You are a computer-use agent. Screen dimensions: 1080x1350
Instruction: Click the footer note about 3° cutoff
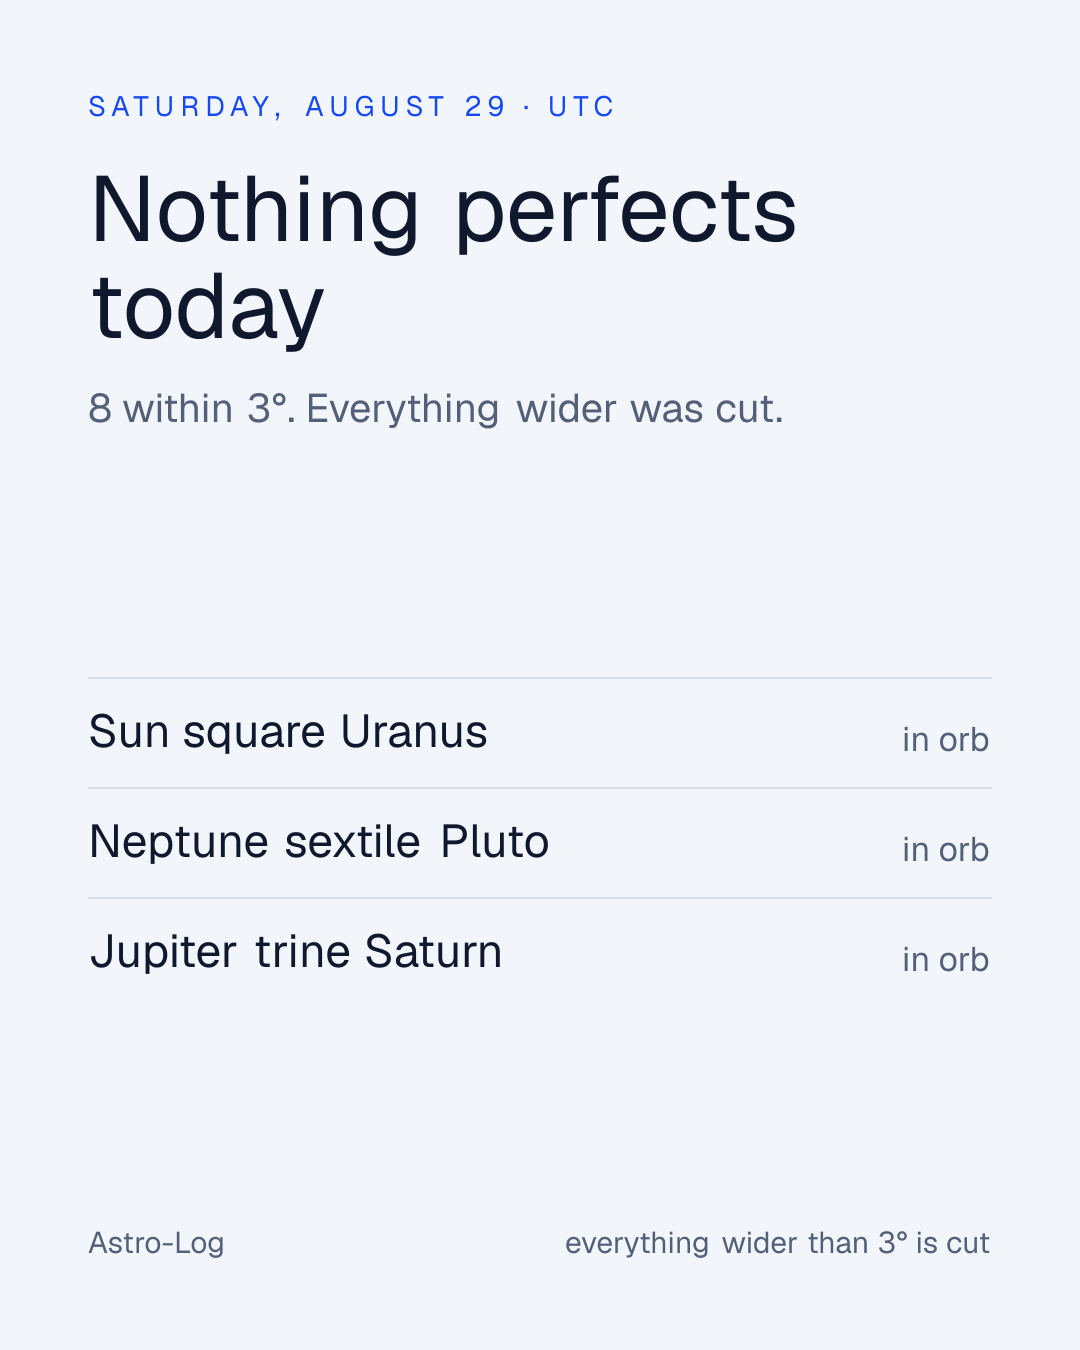coord(777,1243)
